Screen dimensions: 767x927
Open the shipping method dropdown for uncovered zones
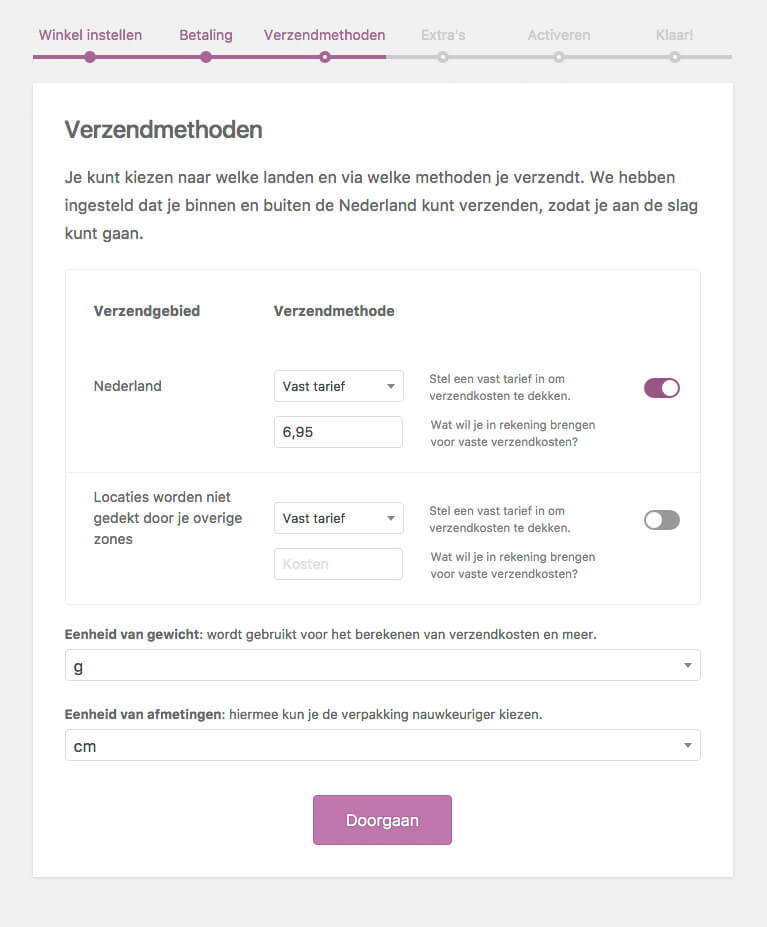click(x=338, y=518)
